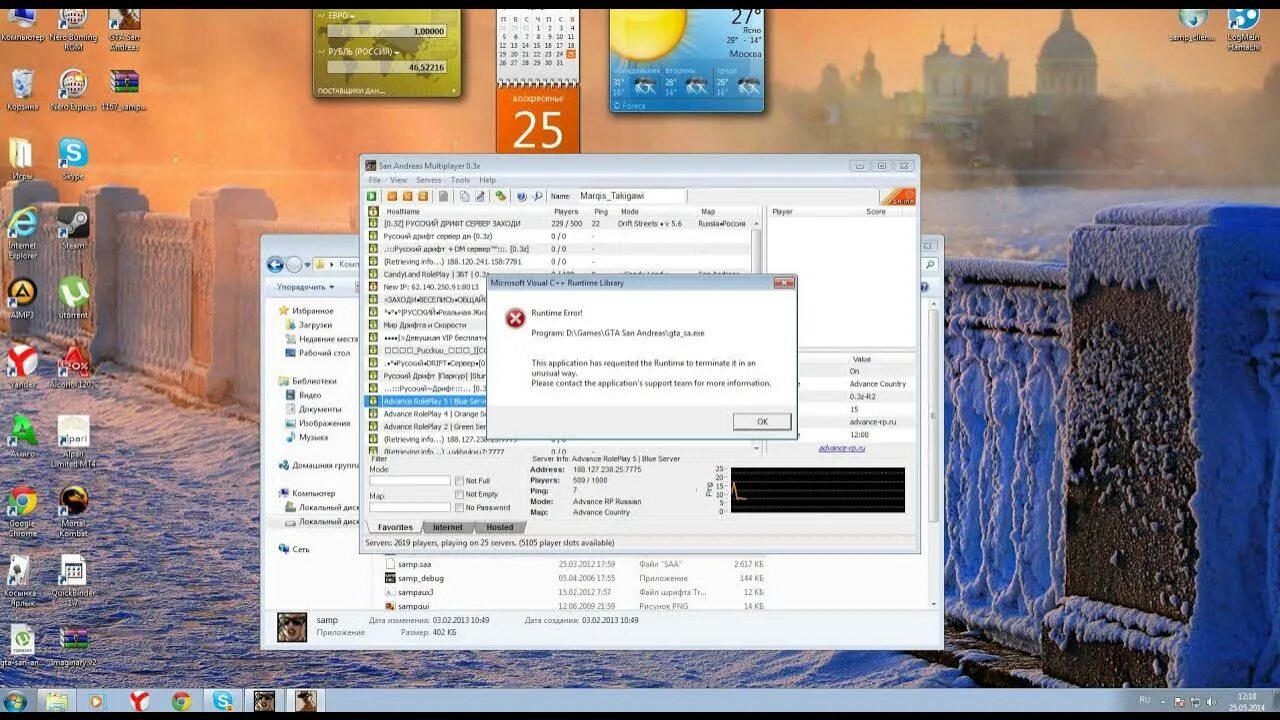The height and width of the screenshot is (720, 1280).
Task: Open Internet Explorer desktop shortcut
Action: [x=22, y=233]
